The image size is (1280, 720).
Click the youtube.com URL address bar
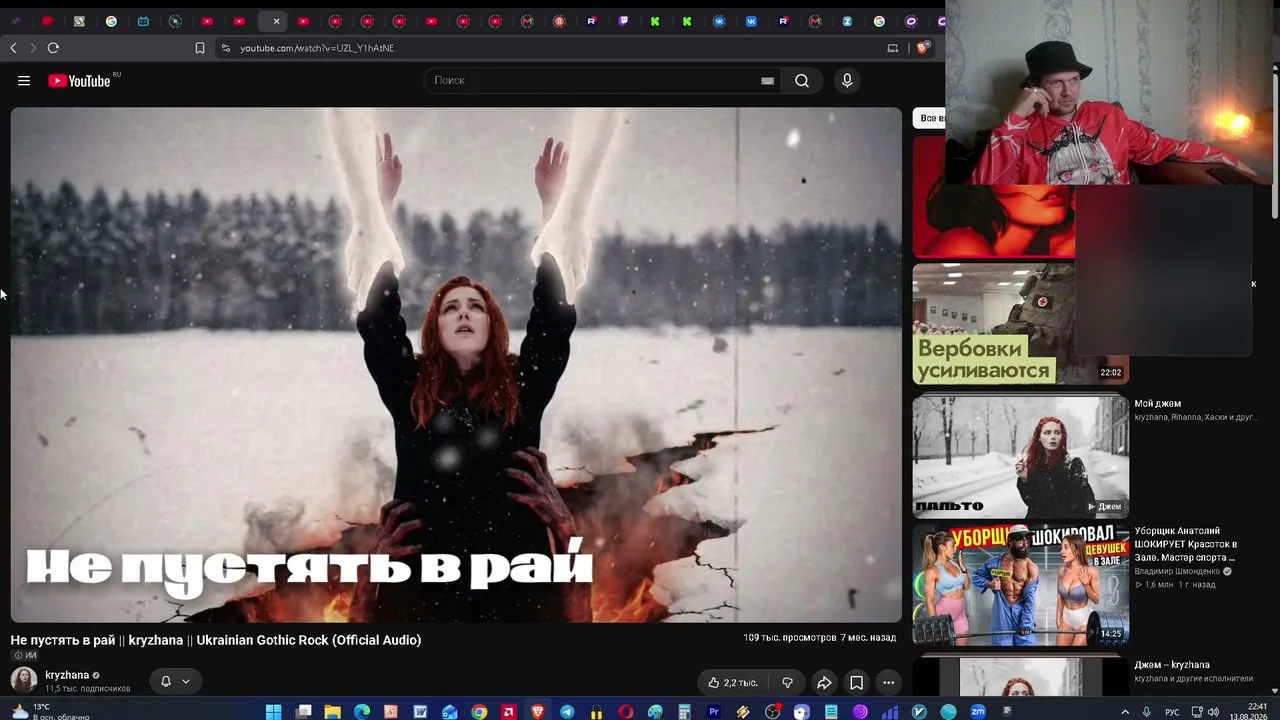(317, 48)
